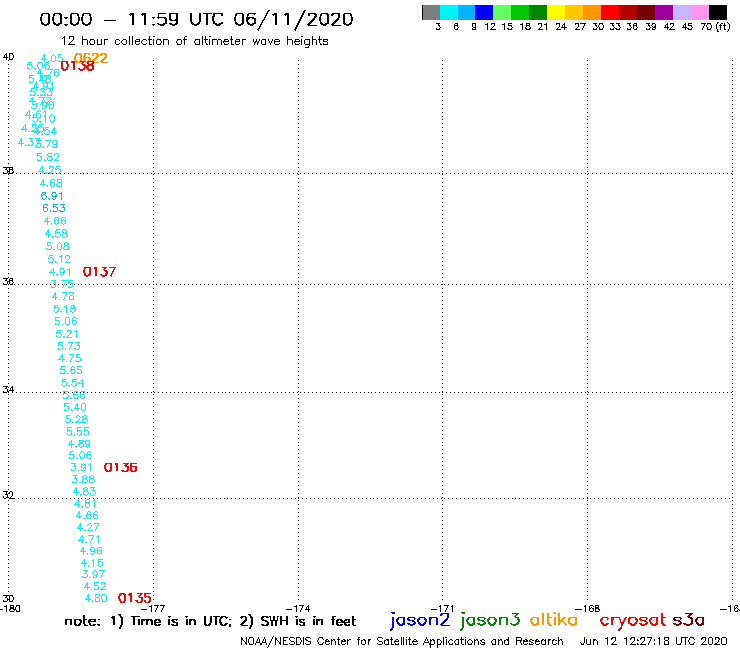
Task: Click the bright red legend swatch
Action: 610,12
